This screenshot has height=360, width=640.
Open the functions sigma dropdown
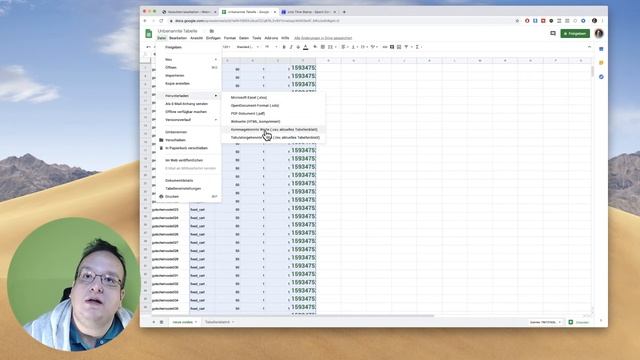click(418, 47)
